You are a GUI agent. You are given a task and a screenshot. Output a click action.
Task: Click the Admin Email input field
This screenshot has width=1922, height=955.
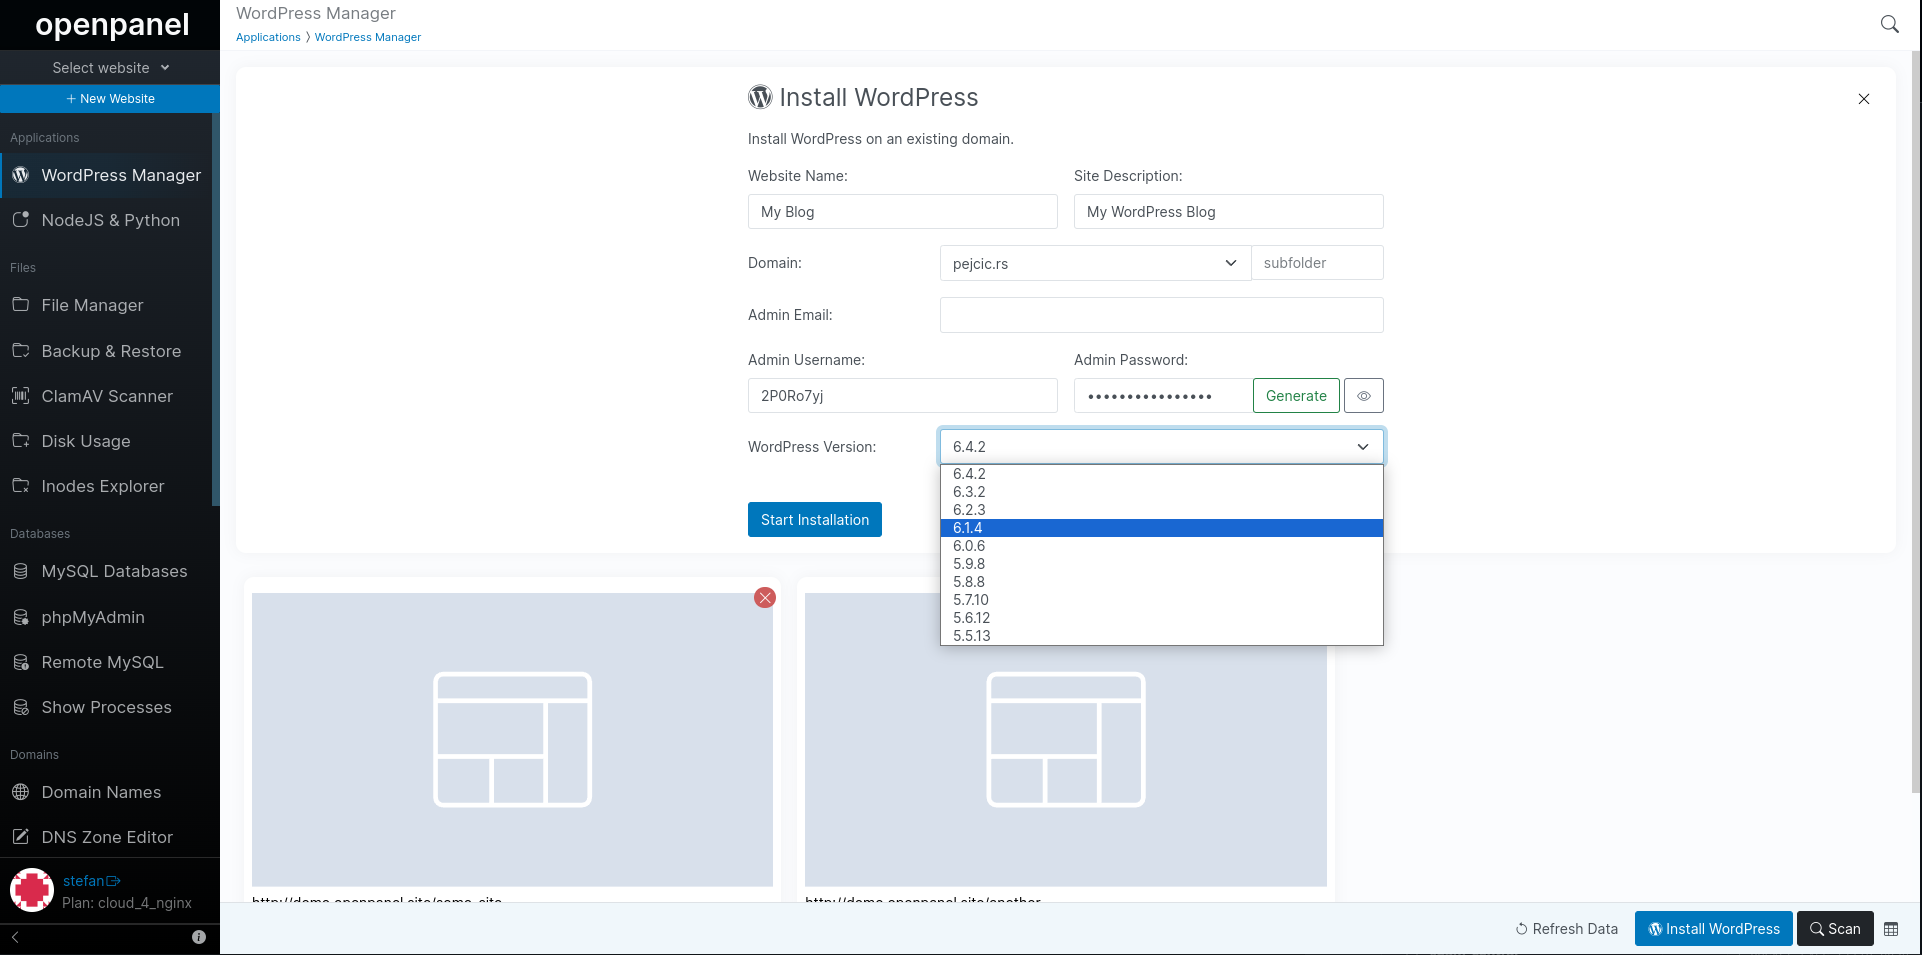[1161, 315]
